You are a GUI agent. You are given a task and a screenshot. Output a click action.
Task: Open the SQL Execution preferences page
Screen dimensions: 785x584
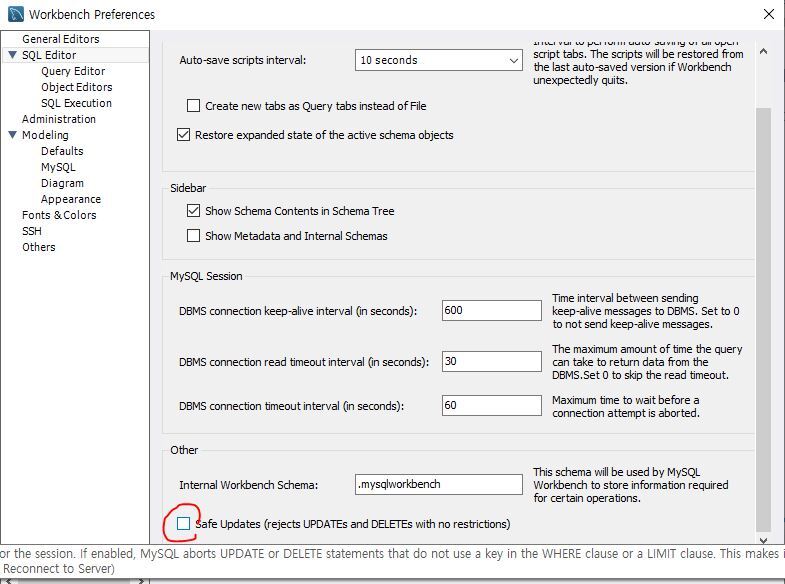pyautogui.click(x=76, y=103)
